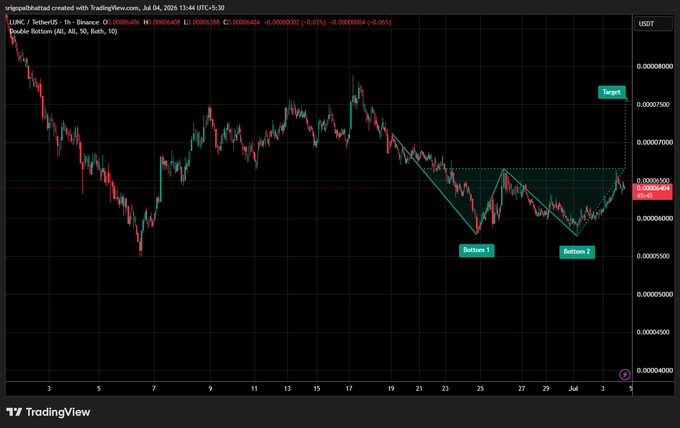Viewport: 680px width, 428px height.
Task: Click the open value O0.00006406 in legend
Action: pos(121,22)
